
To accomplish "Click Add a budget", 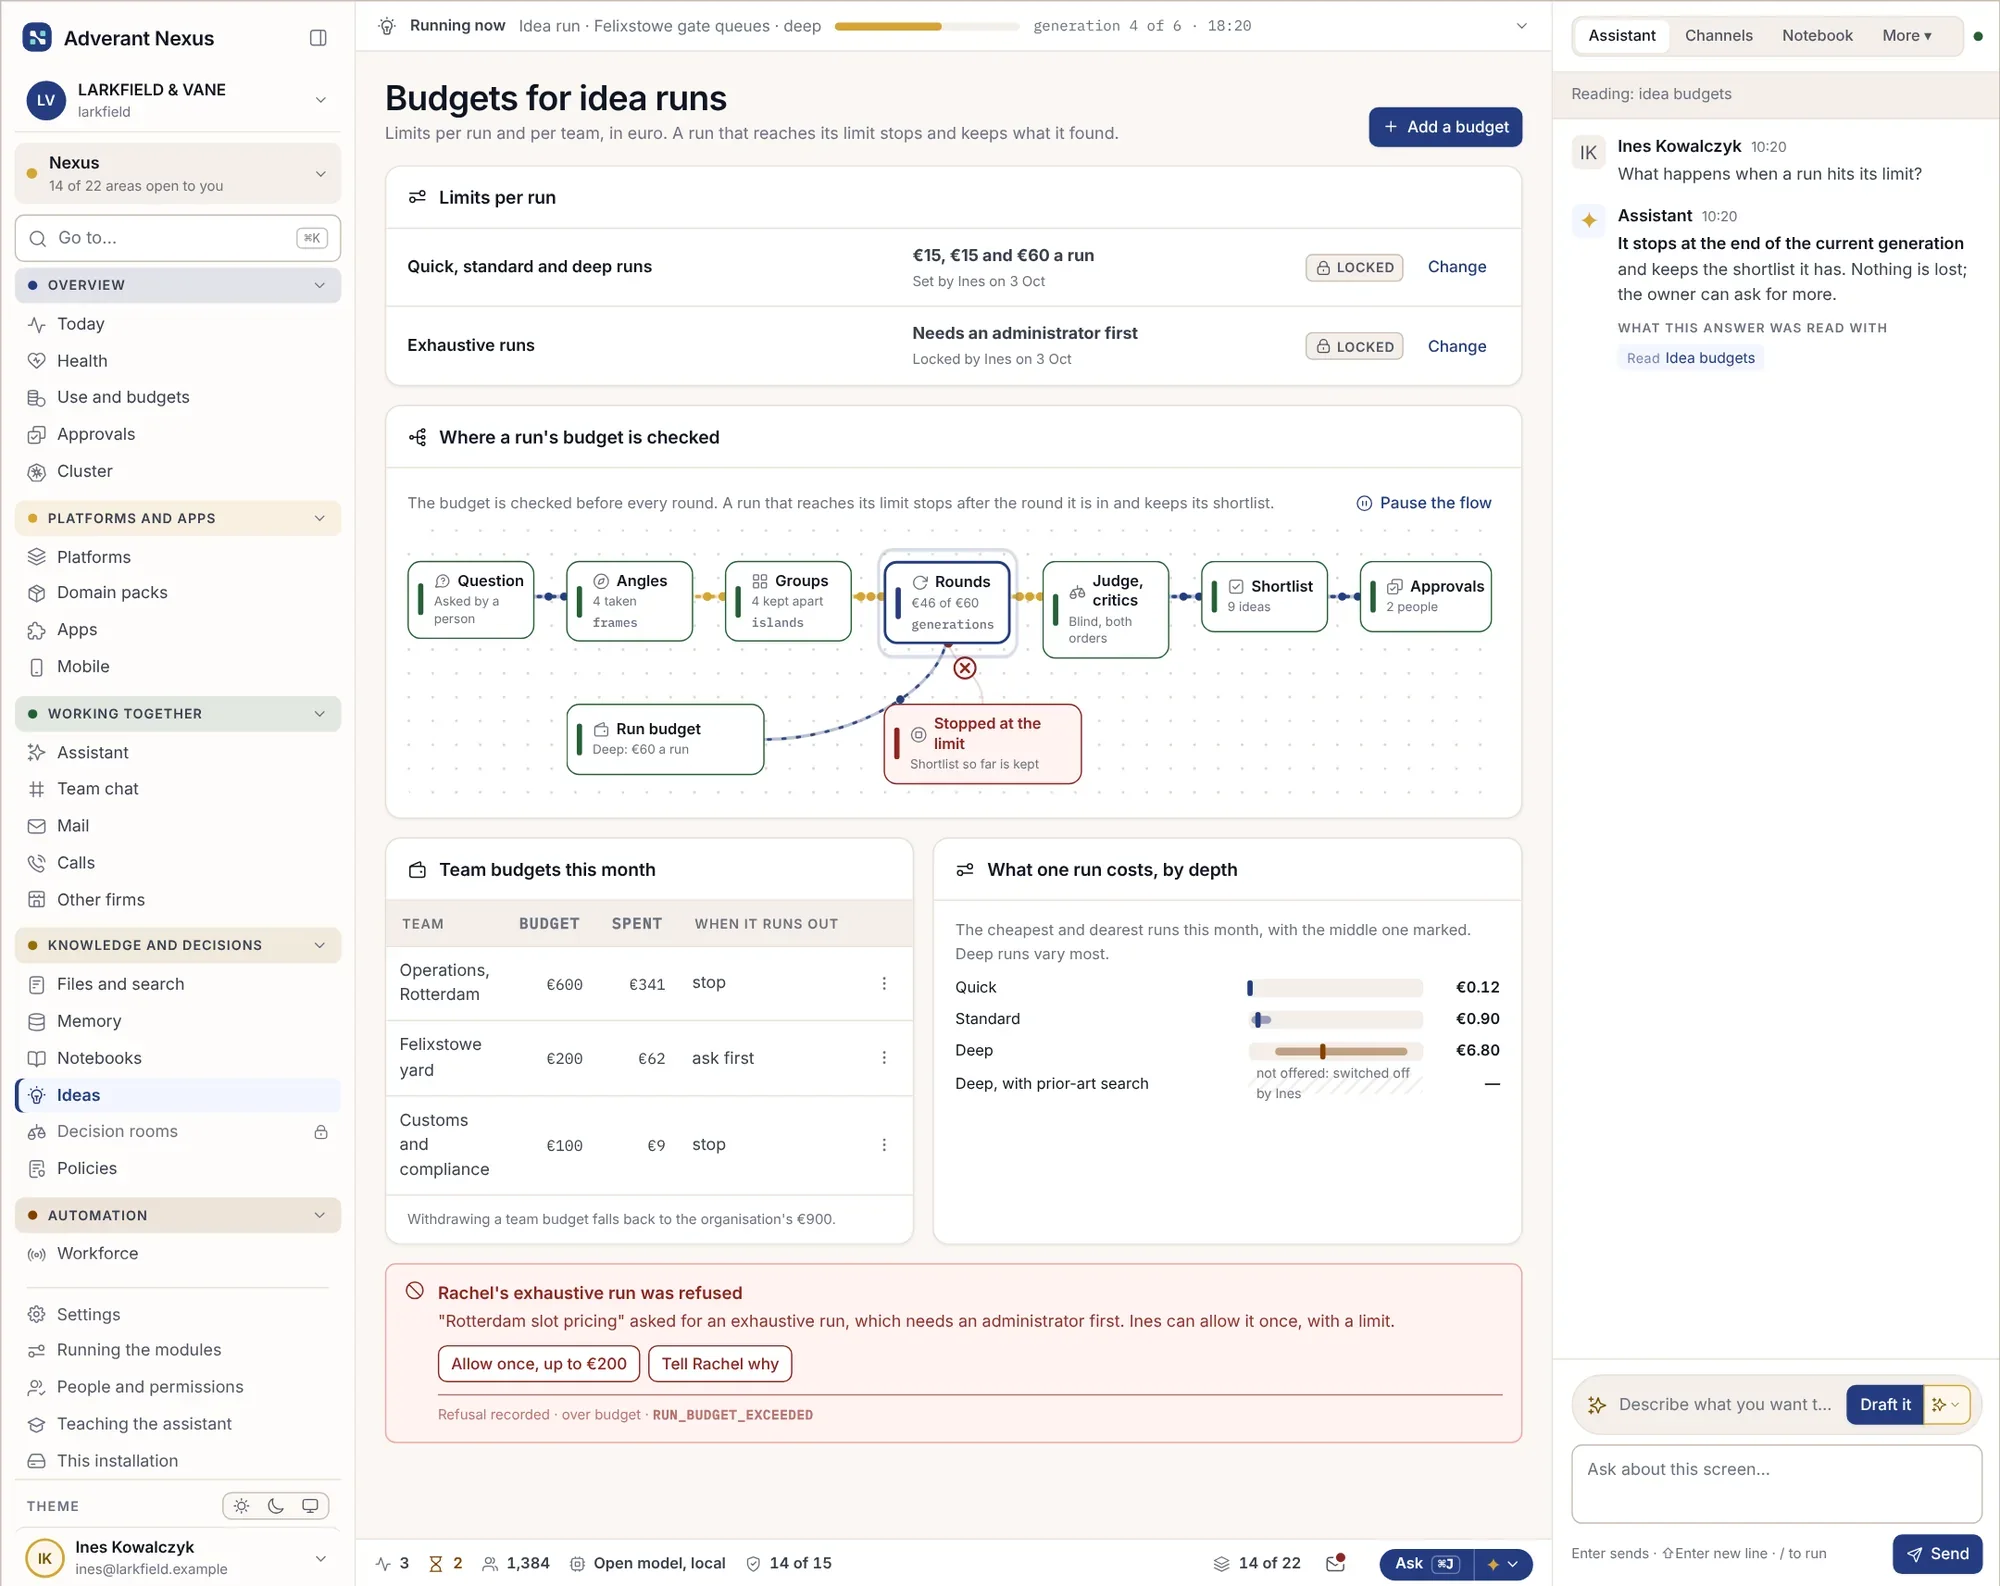I will point(1445,127).
